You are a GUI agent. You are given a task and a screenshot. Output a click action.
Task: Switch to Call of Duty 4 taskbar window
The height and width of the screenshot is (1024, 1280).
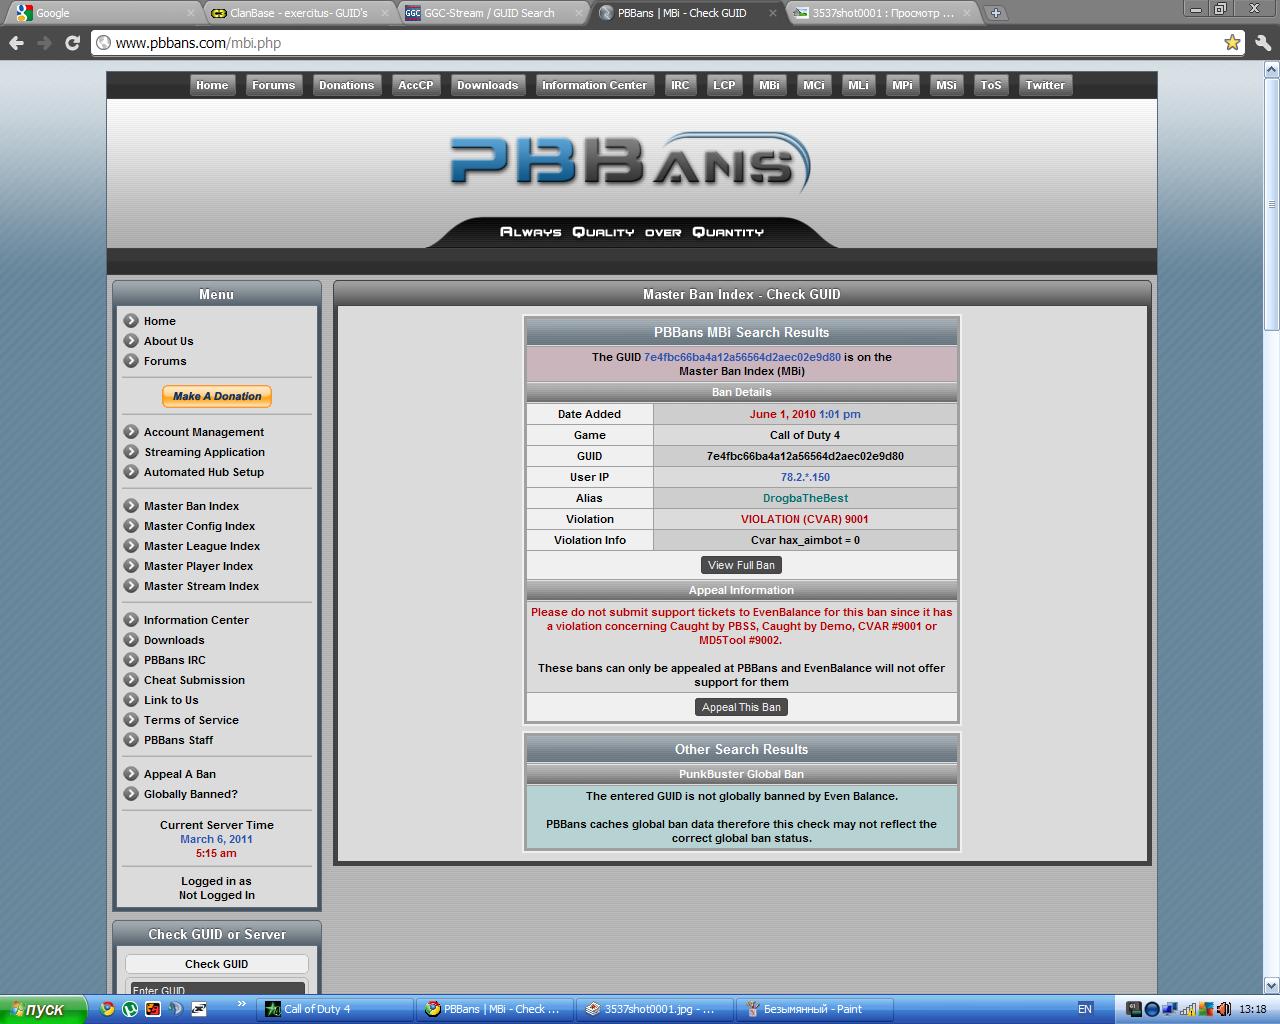[x=336, y=1009]
